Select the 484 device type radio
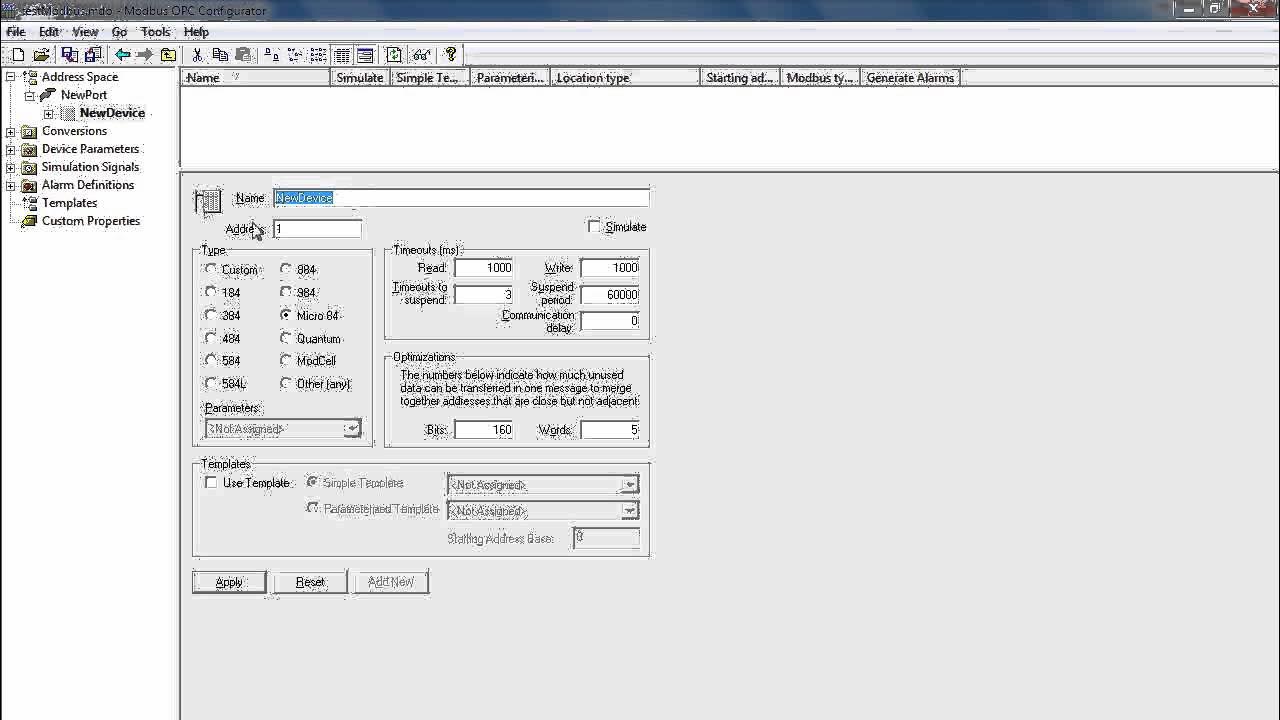 (x=210, y=338)
